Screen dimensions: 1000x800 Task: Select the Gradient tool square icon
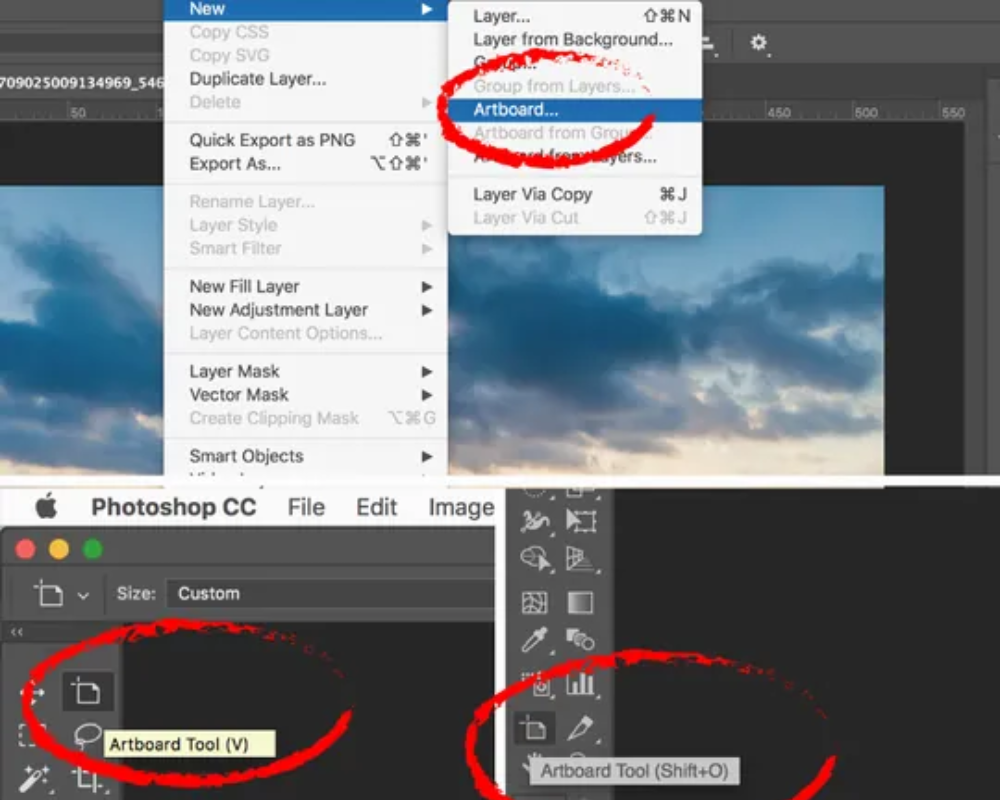[580, 602]
